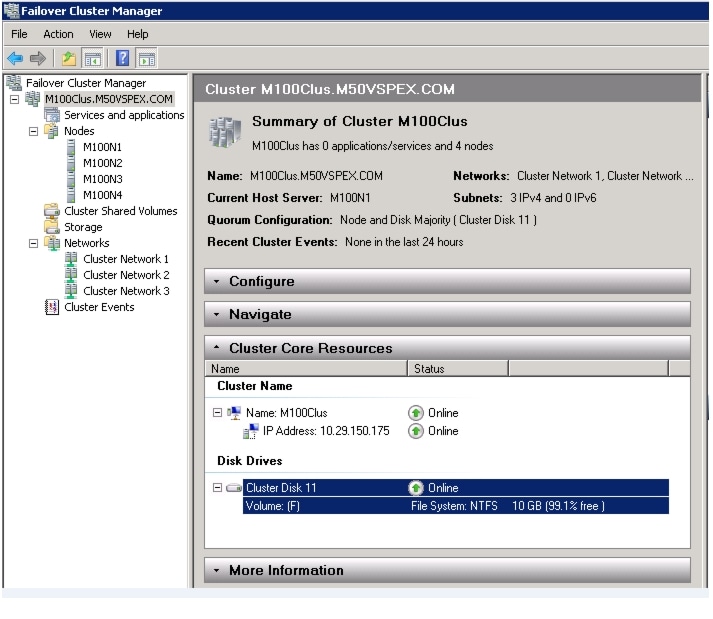Click the Node and Disk Majority quorum value

(x=438, y=220)
